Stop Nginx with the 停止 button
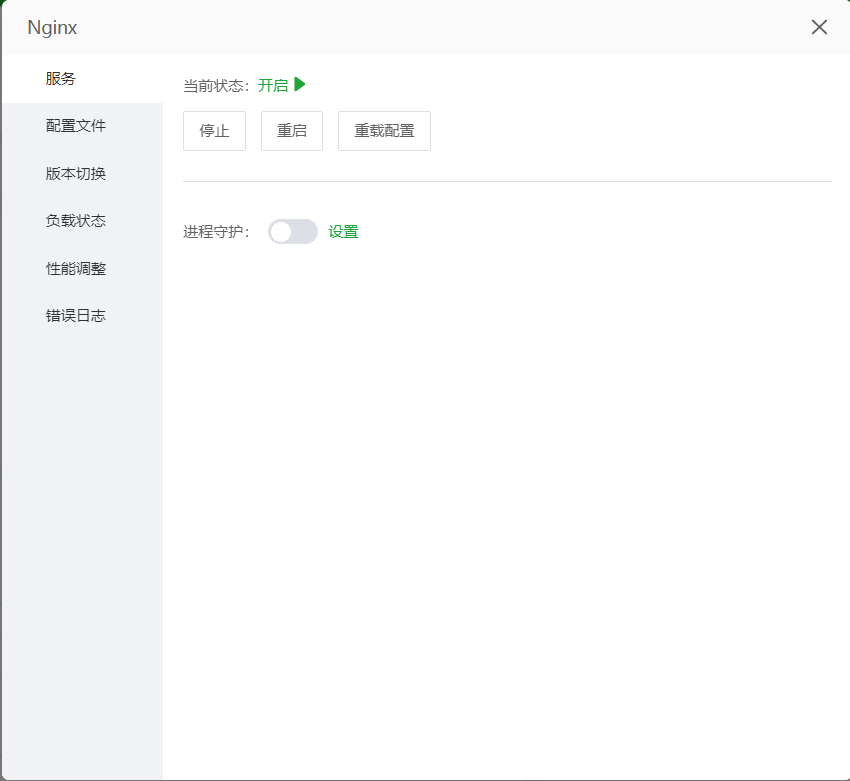 pos(214,130)
